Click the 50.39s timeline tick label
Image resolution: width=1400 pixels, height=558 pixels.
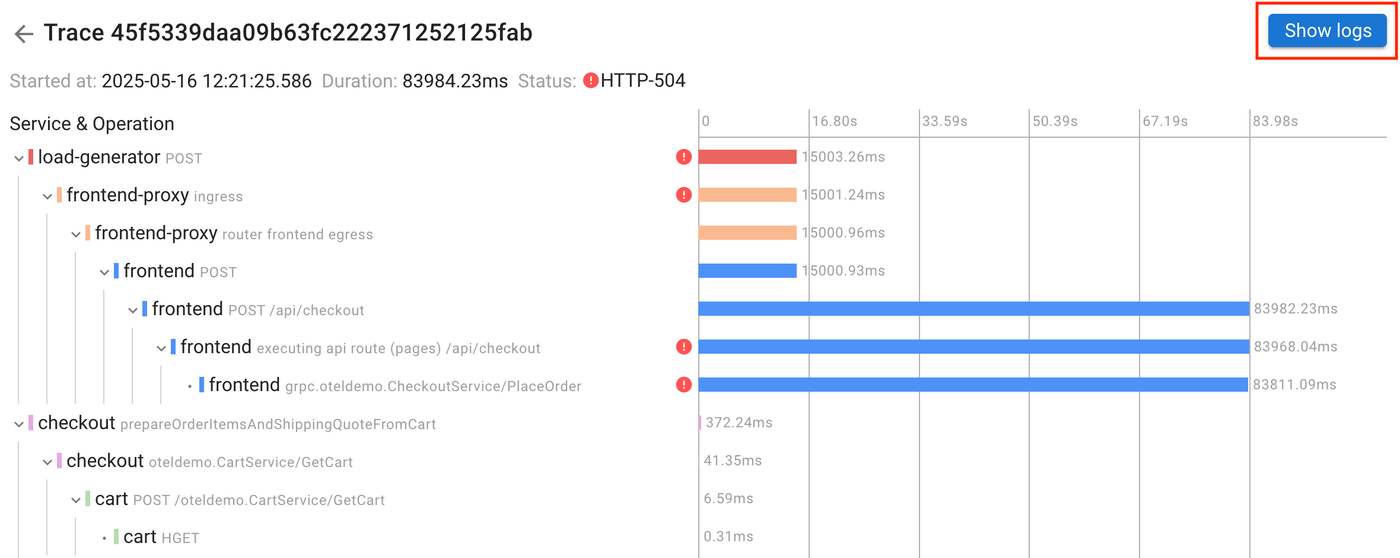[x=1055, y=121]
